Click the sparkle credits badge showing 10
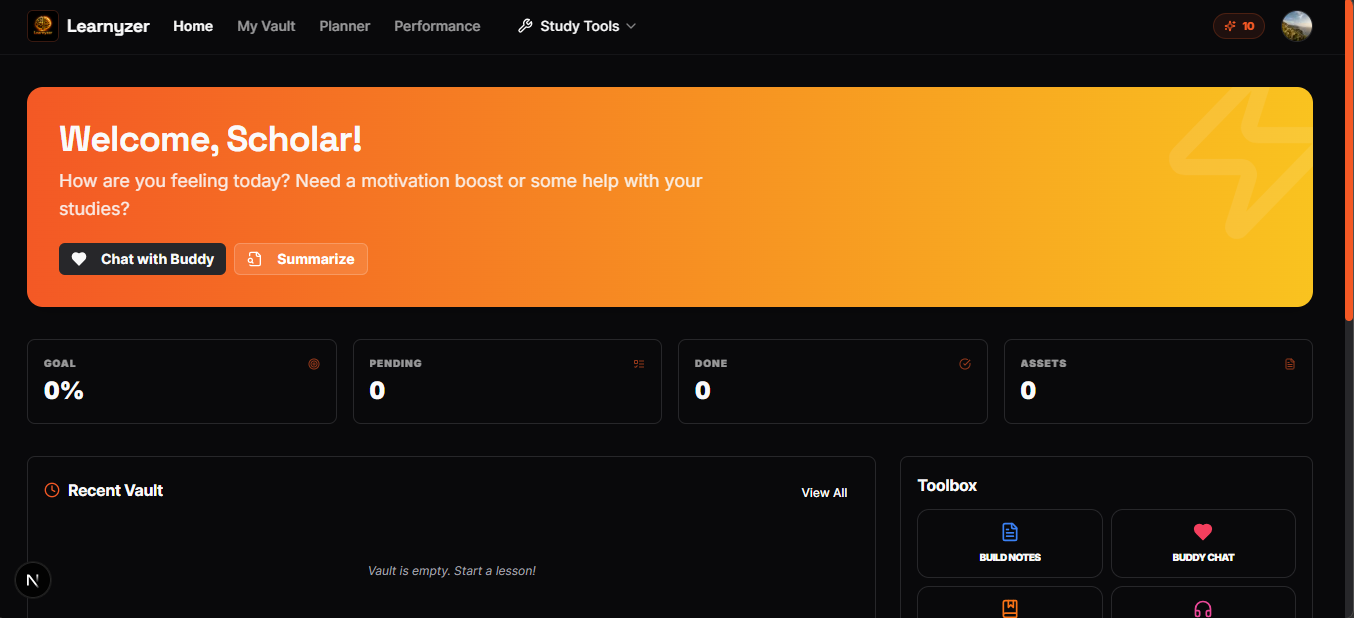The width and height of the screenshot is (1354, 618). (1238, 25)
